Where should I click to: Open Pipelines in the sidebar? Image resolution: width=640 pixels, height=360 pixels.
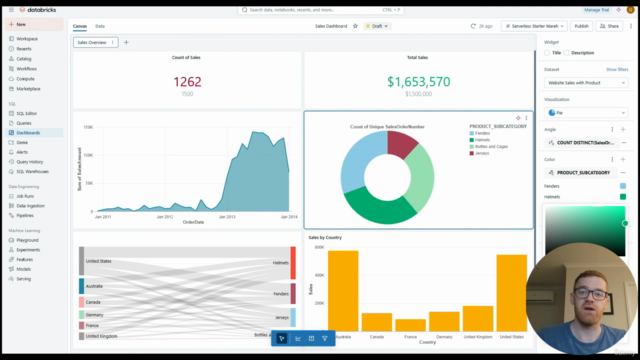(x=25, y=216)
